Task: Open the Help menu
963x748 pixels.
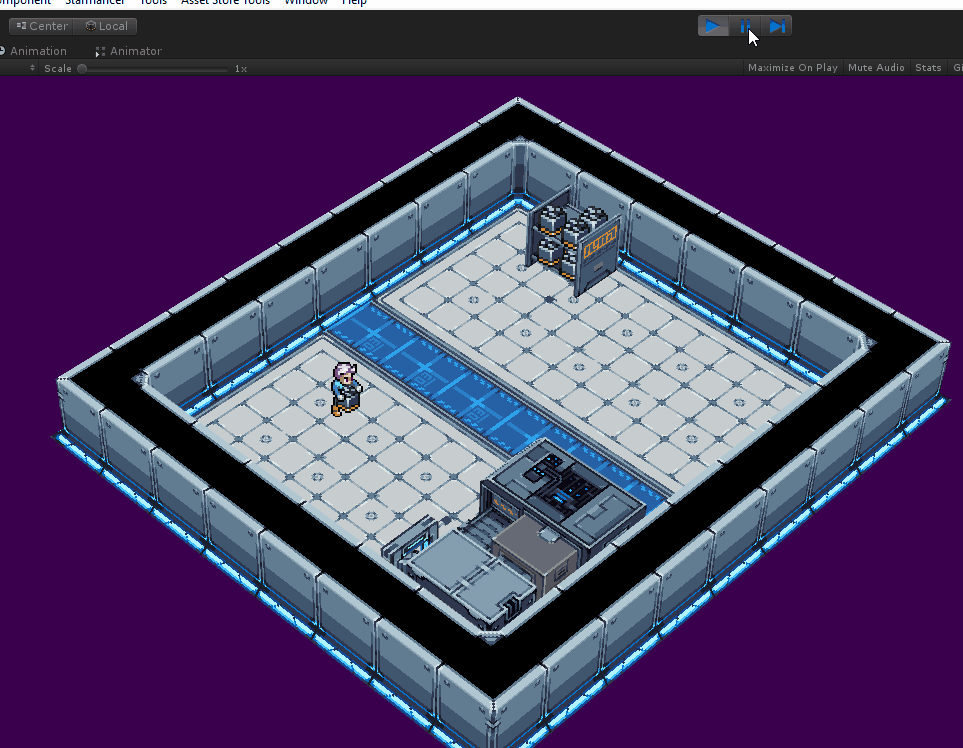Action: (x=354, y=2)
